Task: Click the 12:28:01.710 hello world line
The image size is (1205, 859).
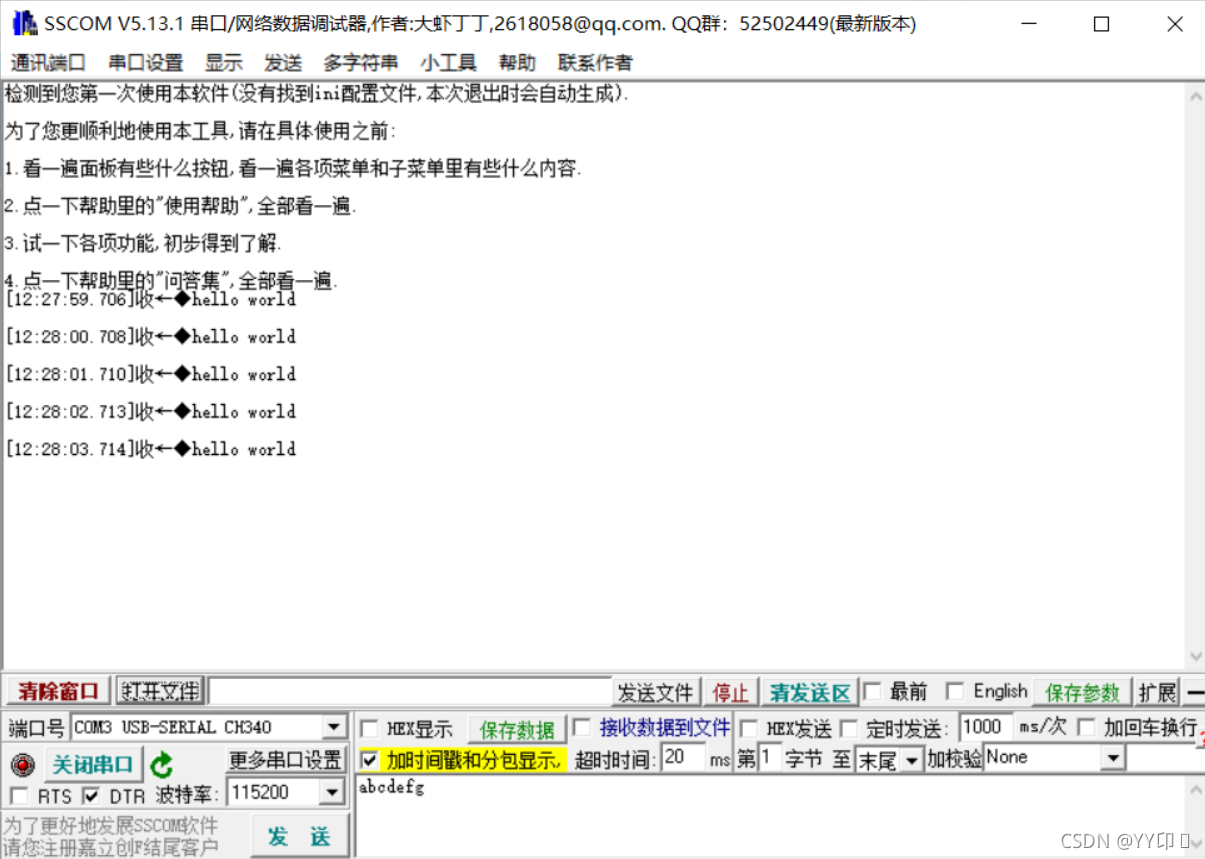Action: pos(151,375)
